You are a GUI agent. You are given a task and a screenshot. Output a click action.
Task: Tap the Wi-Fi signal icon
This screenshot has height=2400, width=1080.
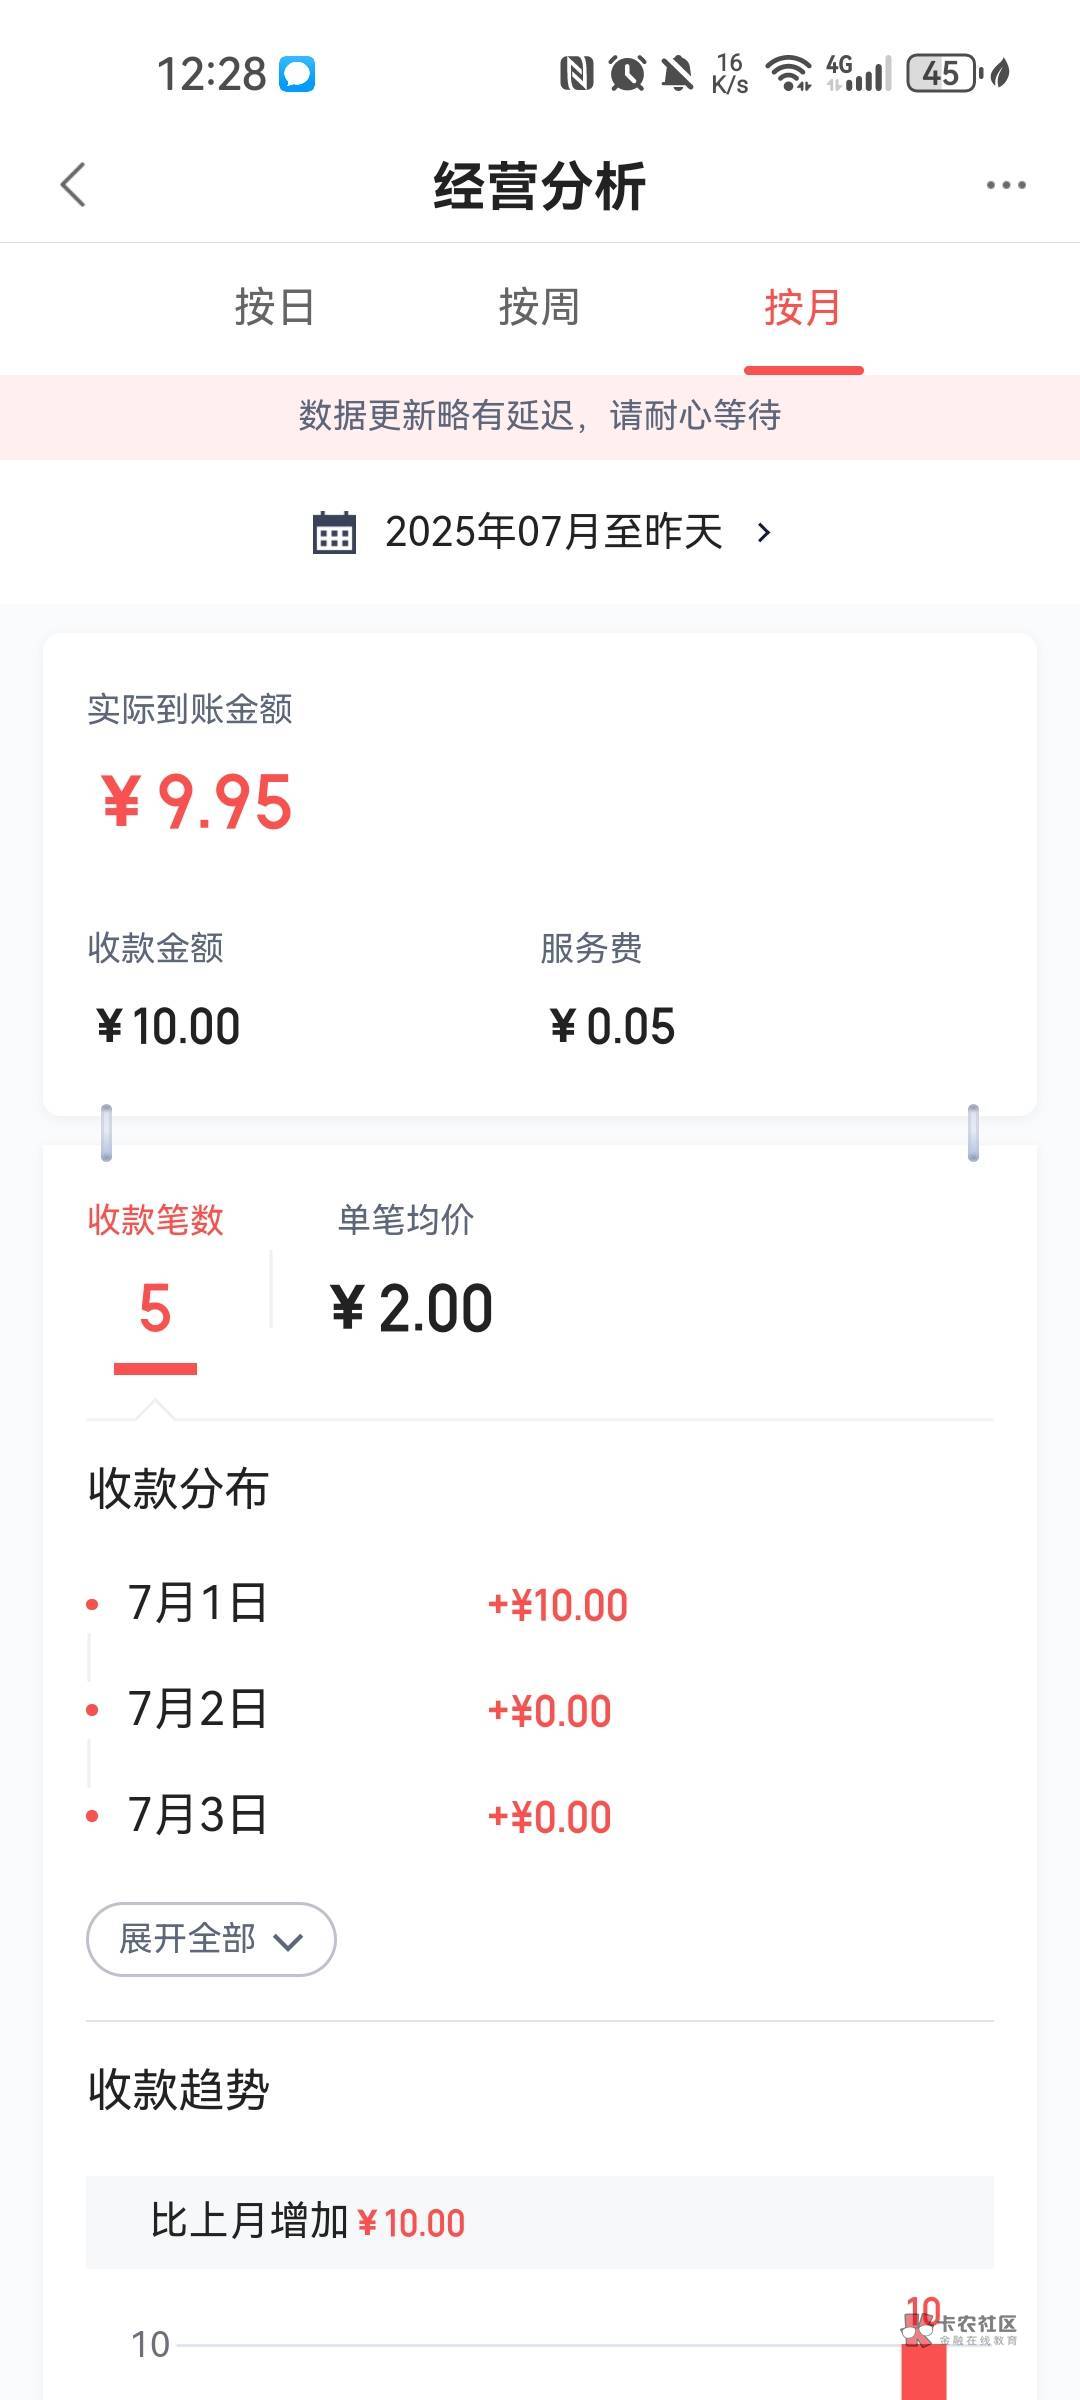click(x=788, y=73)
